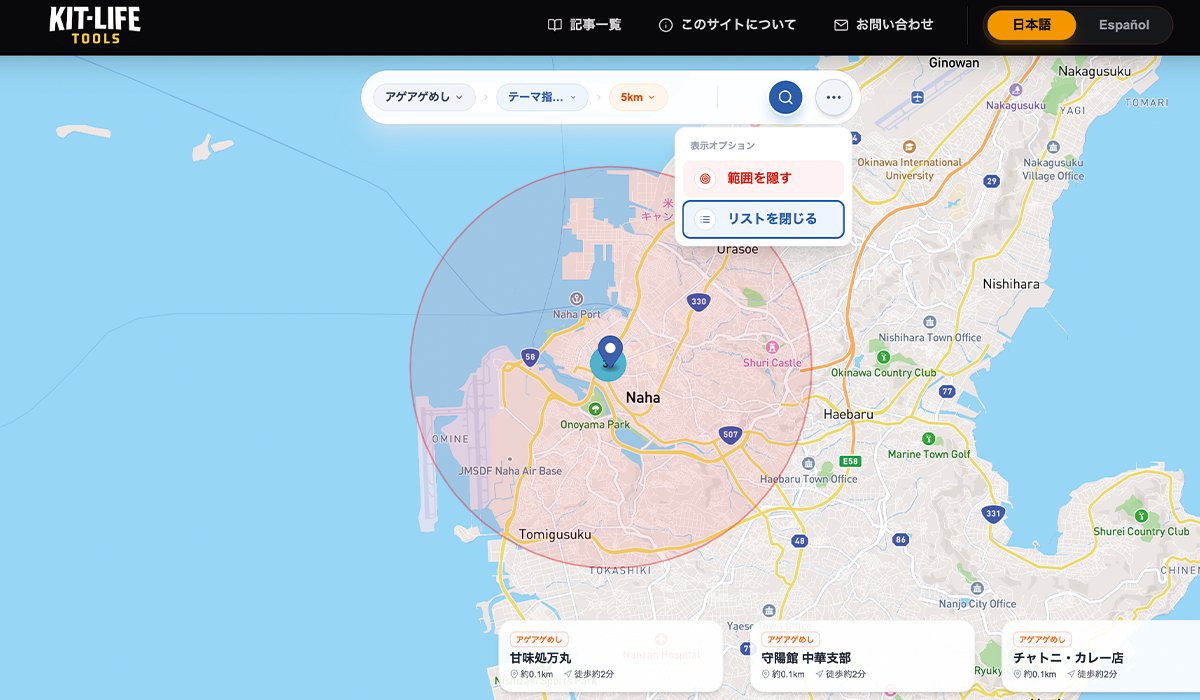Open the テーマ指定 theme dropdown
1200x700 pixels.
(x=541, y=97)
